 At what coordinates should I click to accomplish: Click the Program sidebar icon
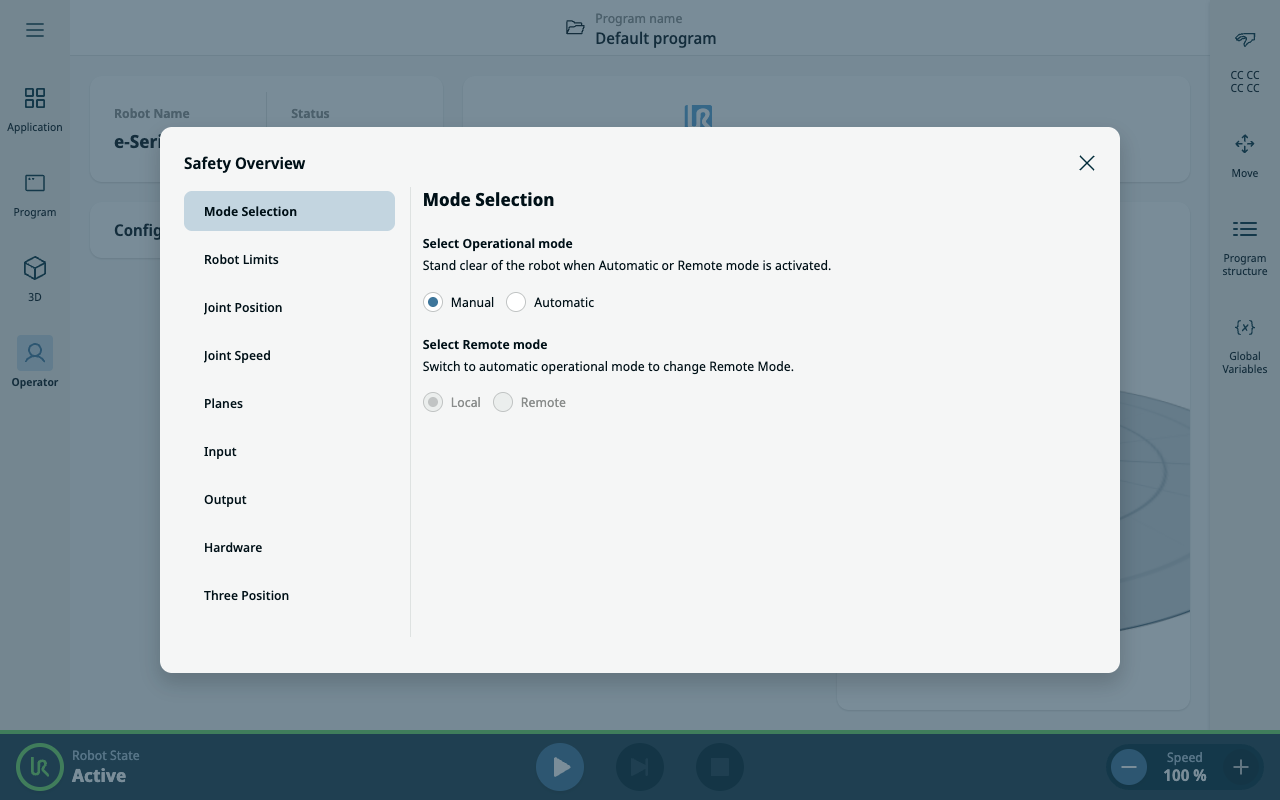point(35,183)
